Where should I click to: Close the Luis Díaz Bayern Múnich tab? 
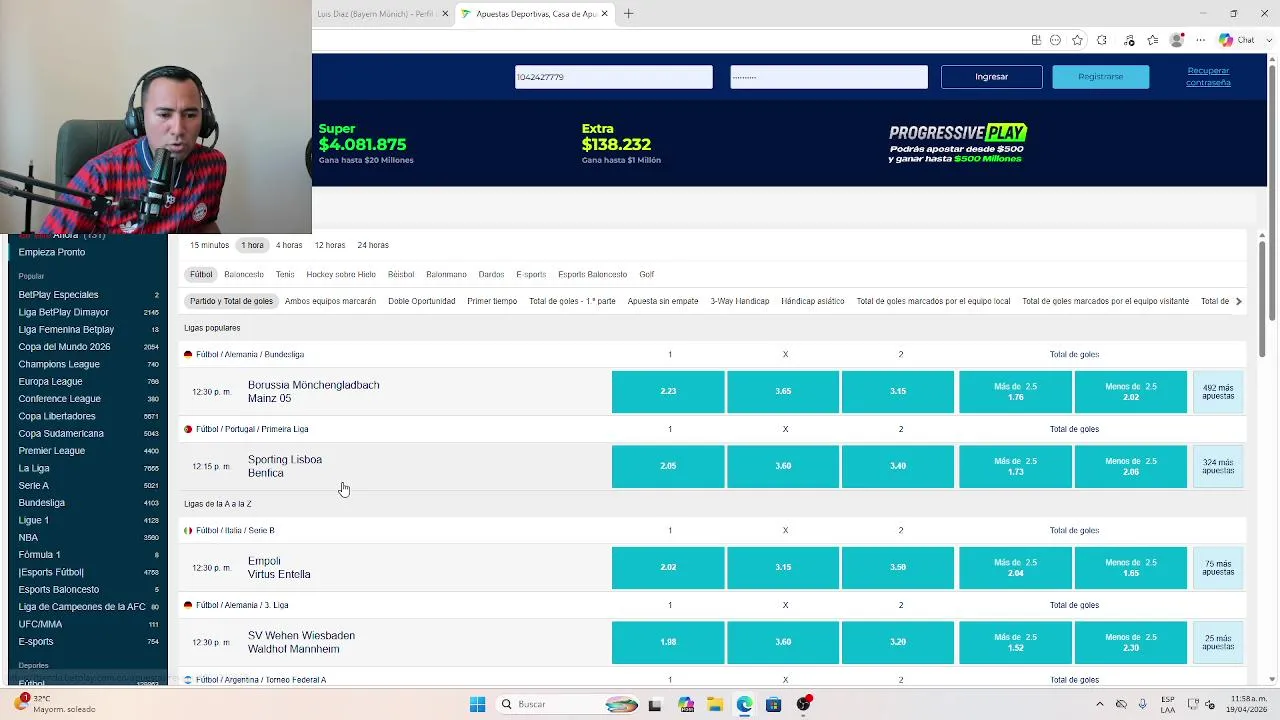click(x=445, y=14)
